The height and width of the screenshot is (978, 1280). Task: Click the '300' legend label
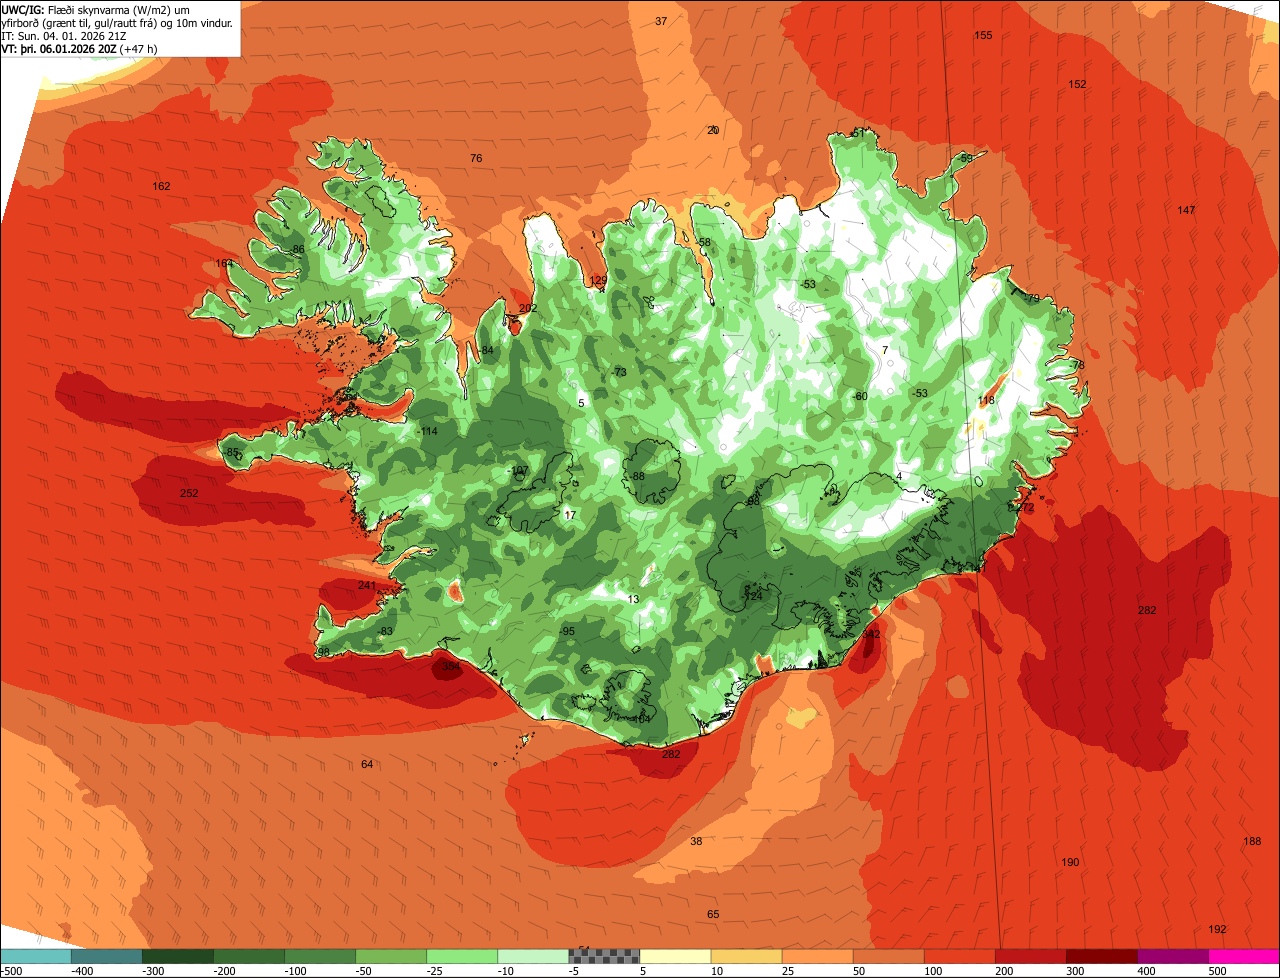click(1075, 970)
